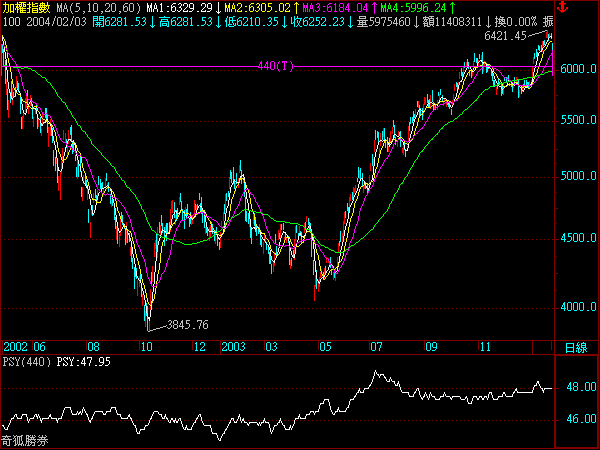Click month 10 on the time axis

tap(147, 347)
